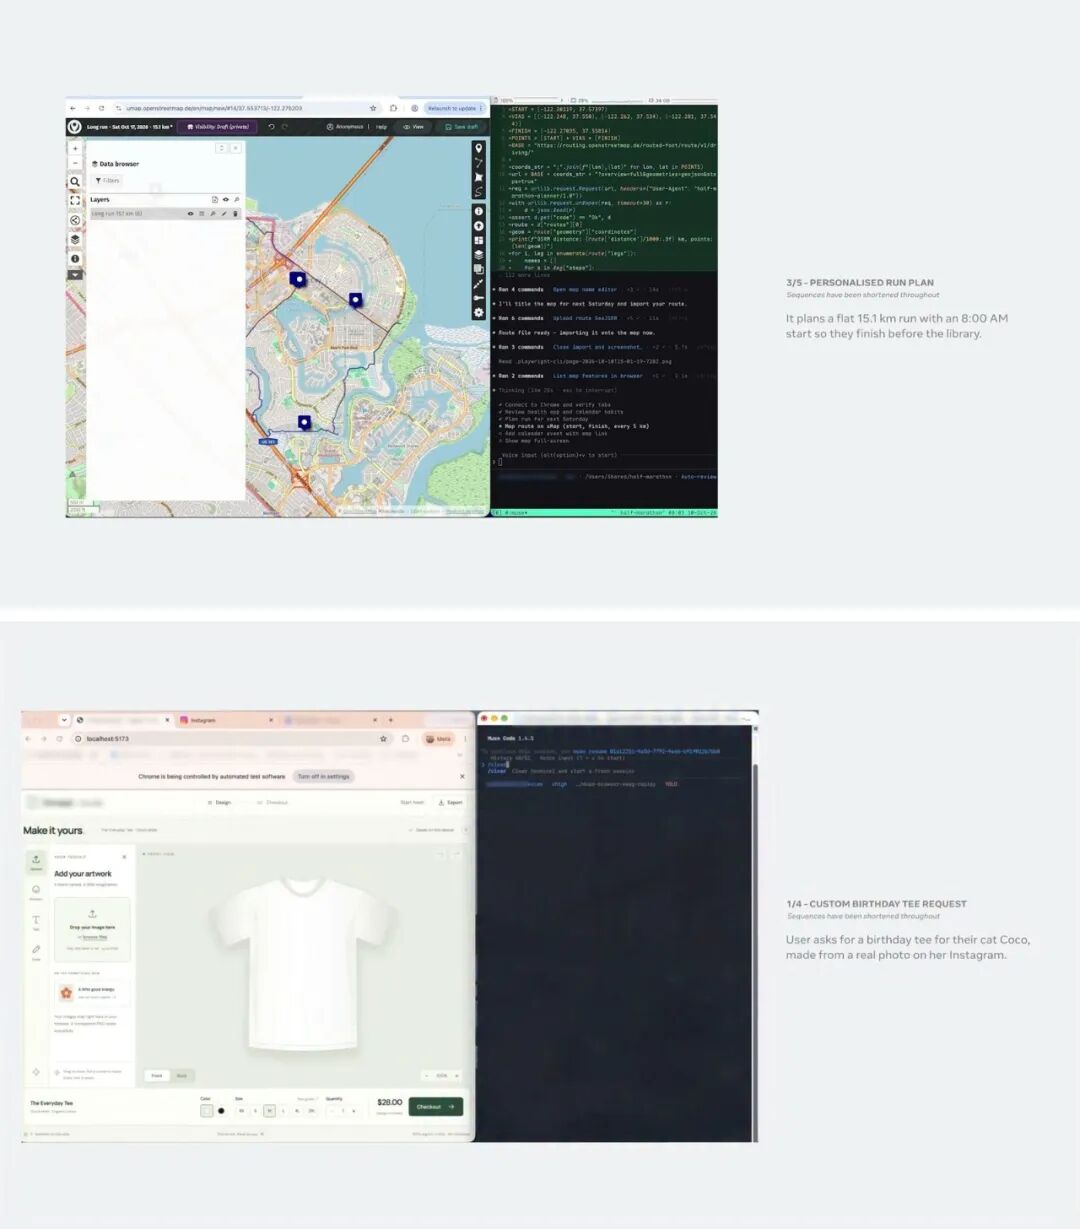Open the uMap advanced settings gear

click(x=478, y=312)
